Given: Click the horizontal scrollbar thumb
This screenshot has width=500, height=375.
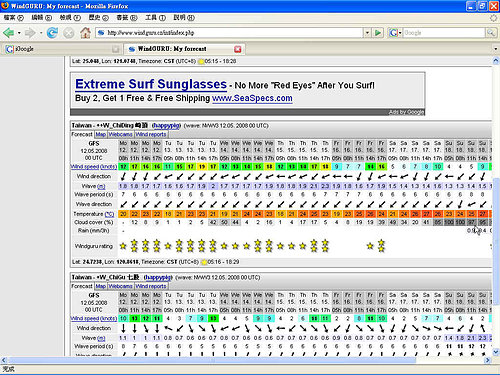Looking at the screenshot, I should (x=212, y=360).
